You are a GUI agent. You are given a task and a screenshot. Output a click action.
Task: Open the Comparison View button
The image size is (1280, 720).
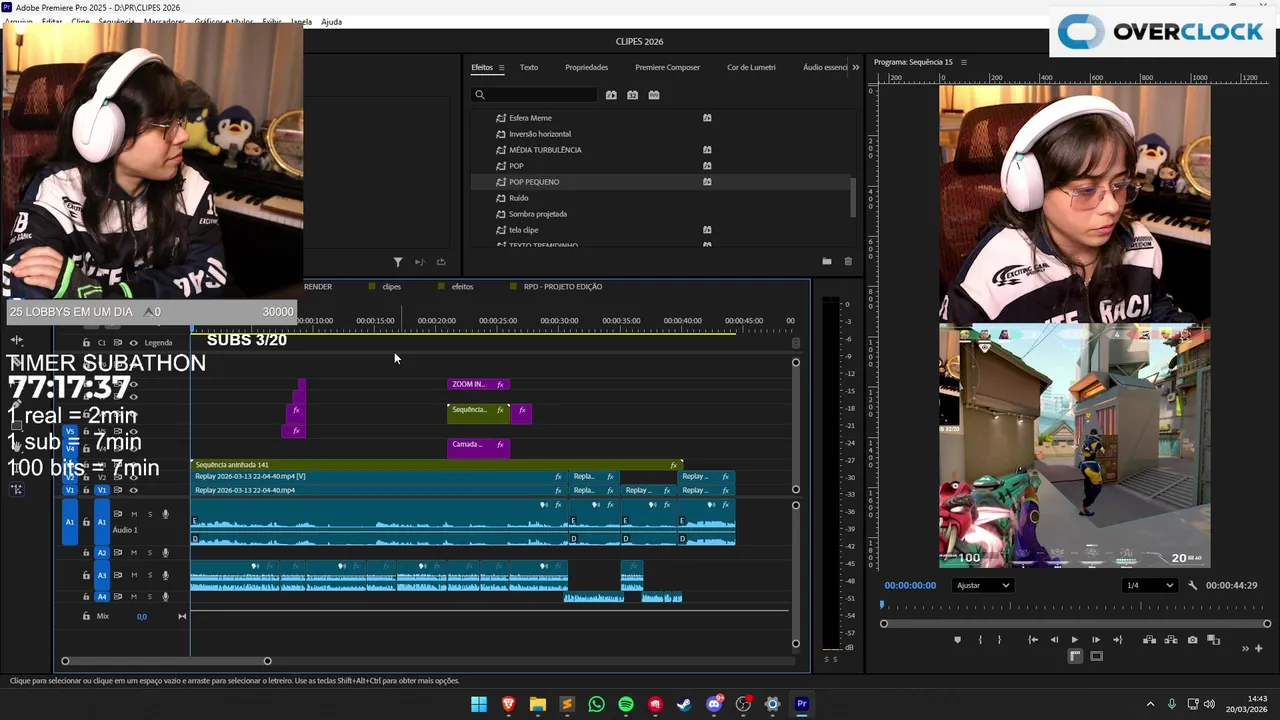click(x=1213, y=640)
